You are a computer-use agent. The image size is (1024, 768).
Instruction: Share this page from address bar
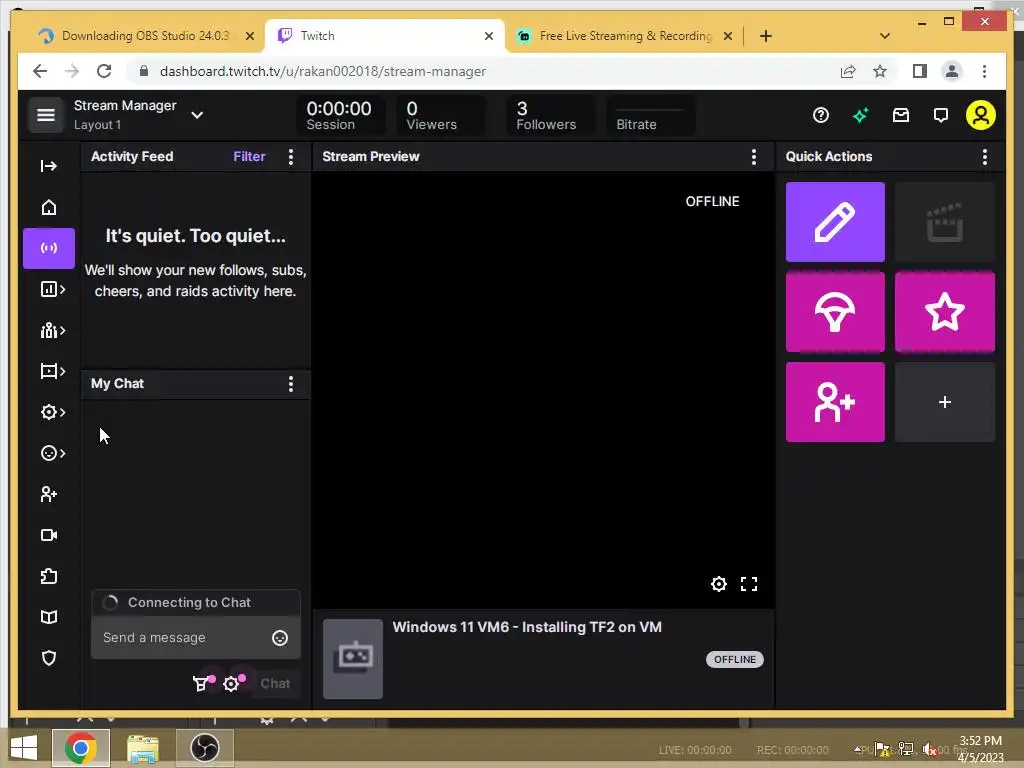coord(848,71)
